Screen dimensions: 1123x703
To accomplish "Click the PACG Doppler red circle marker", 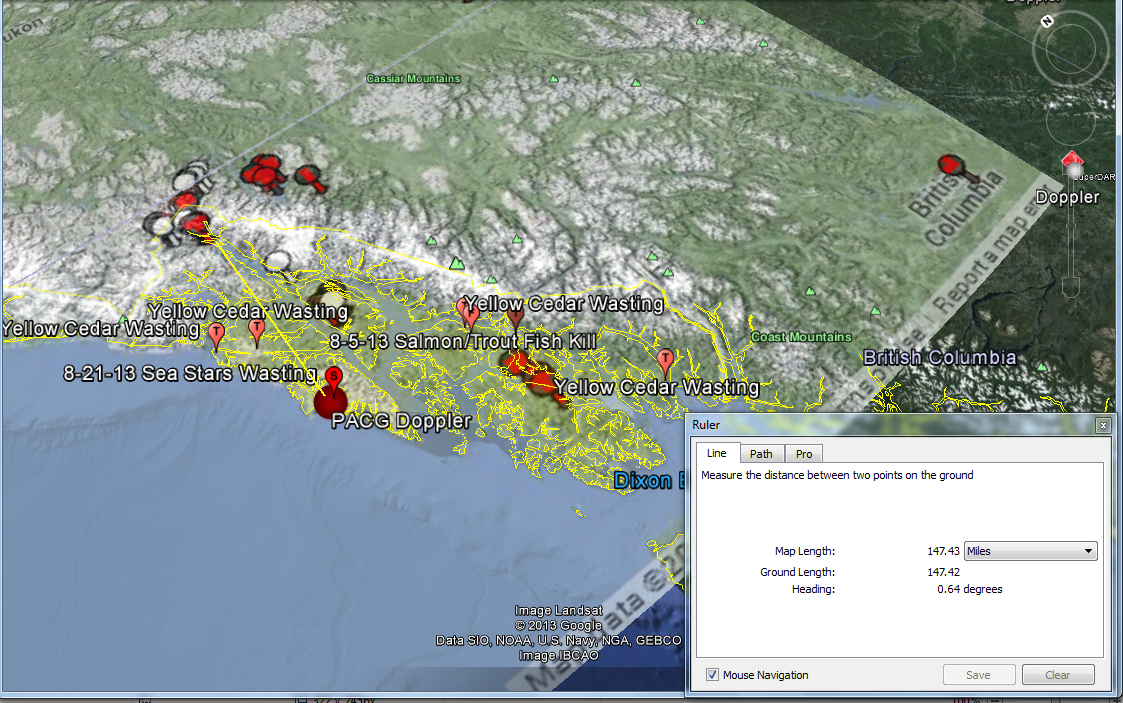I will click(x=332, y=400).
